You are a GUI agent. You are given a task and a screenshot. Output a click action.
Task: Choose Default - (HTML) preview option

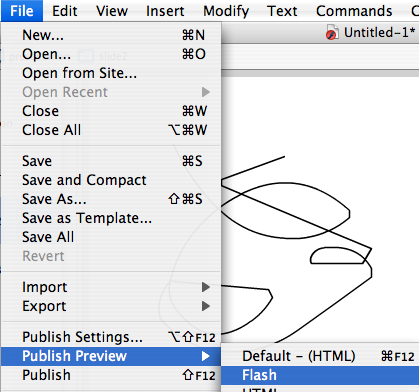[320, 356]
